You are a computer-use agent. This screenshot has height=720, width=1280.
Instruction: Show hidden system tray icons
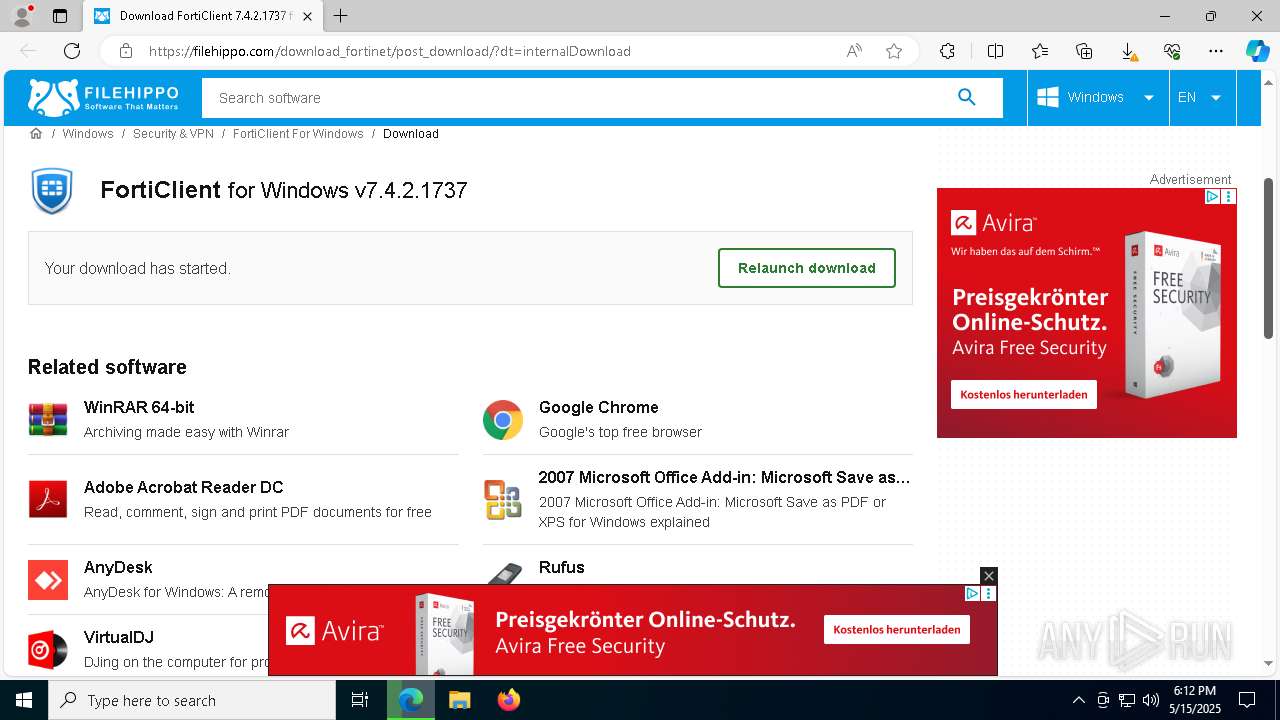[1078, 700]
